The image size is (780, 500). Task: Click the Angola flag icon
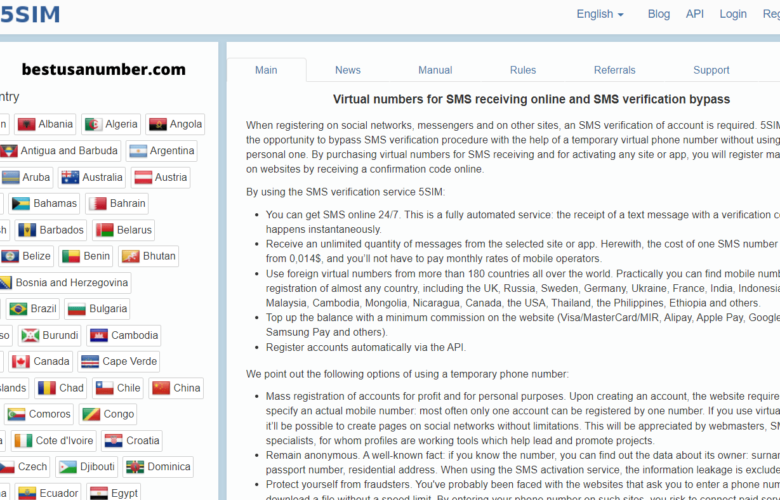pyautogui.click(x=158, y=124)
